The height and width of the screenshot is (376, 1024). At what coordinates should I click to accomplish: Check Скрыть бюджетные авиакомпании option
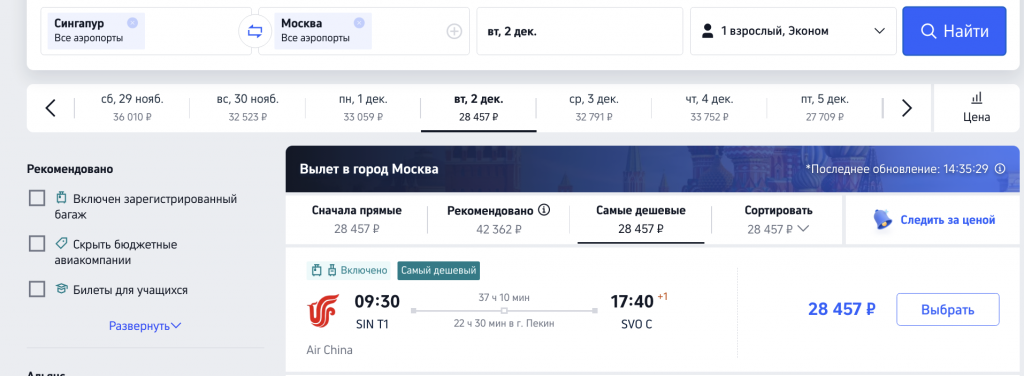[37, 243]
